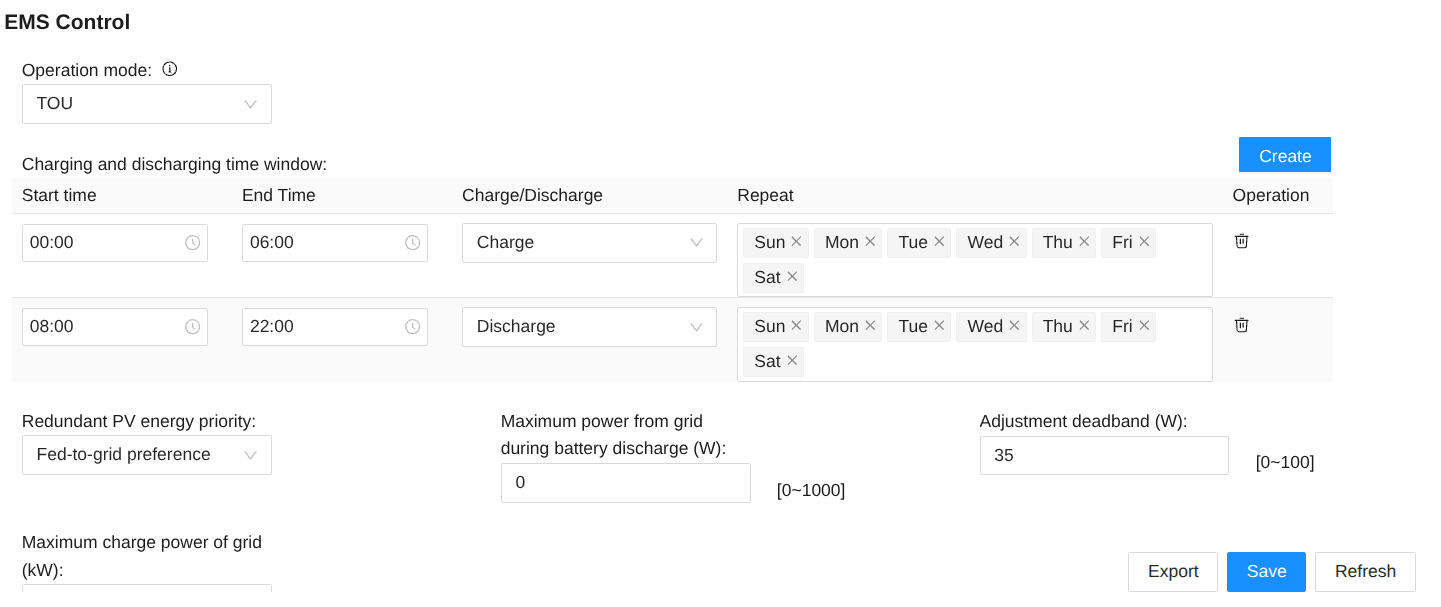1441x607 pixels.
Task: Remove Sun tag from Charge row repeat
Action: 796,242
